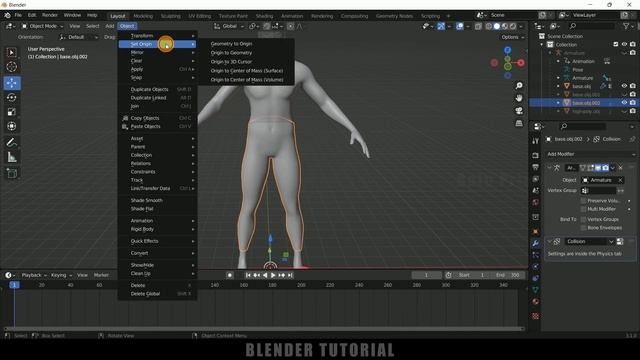The height and width of the screenshot is (360, 640).
Task: Open the Render properties tab
Action: (536, 156)
